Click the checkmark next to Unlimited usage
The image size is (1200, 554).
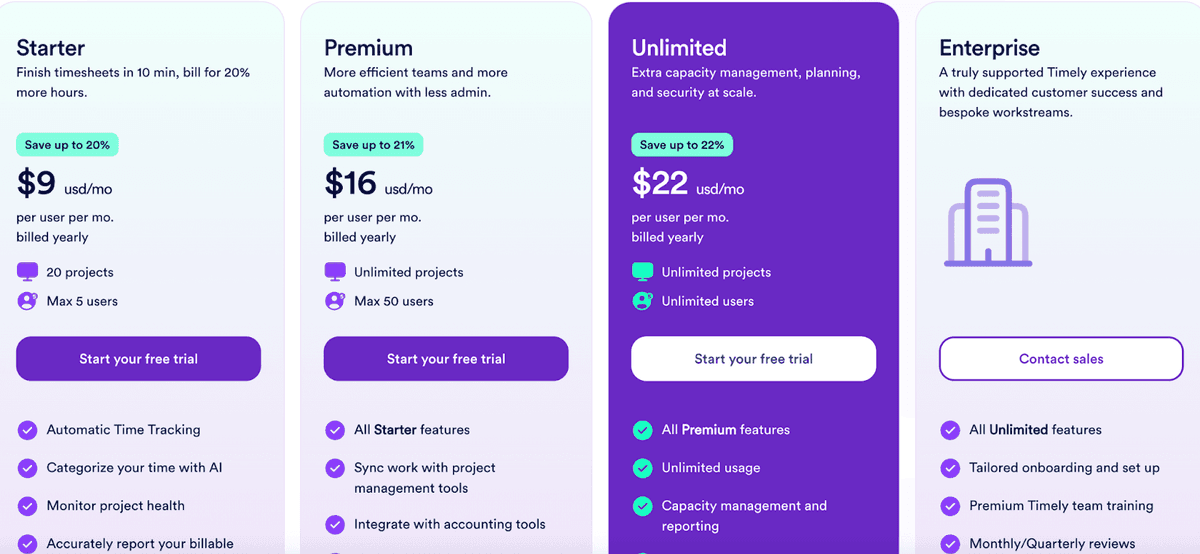click(642, 468)
